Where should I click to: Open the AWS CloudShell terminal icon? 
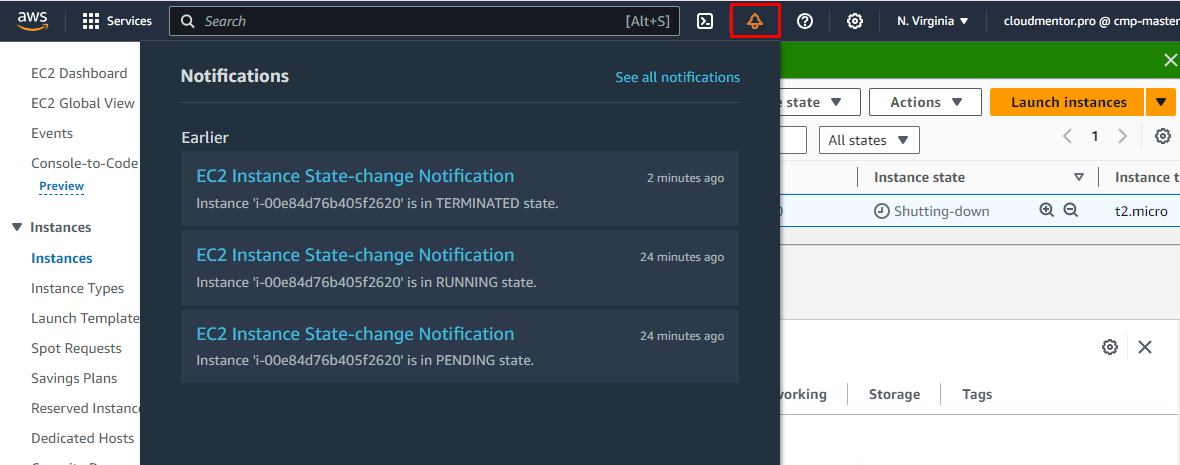(705, 21)
